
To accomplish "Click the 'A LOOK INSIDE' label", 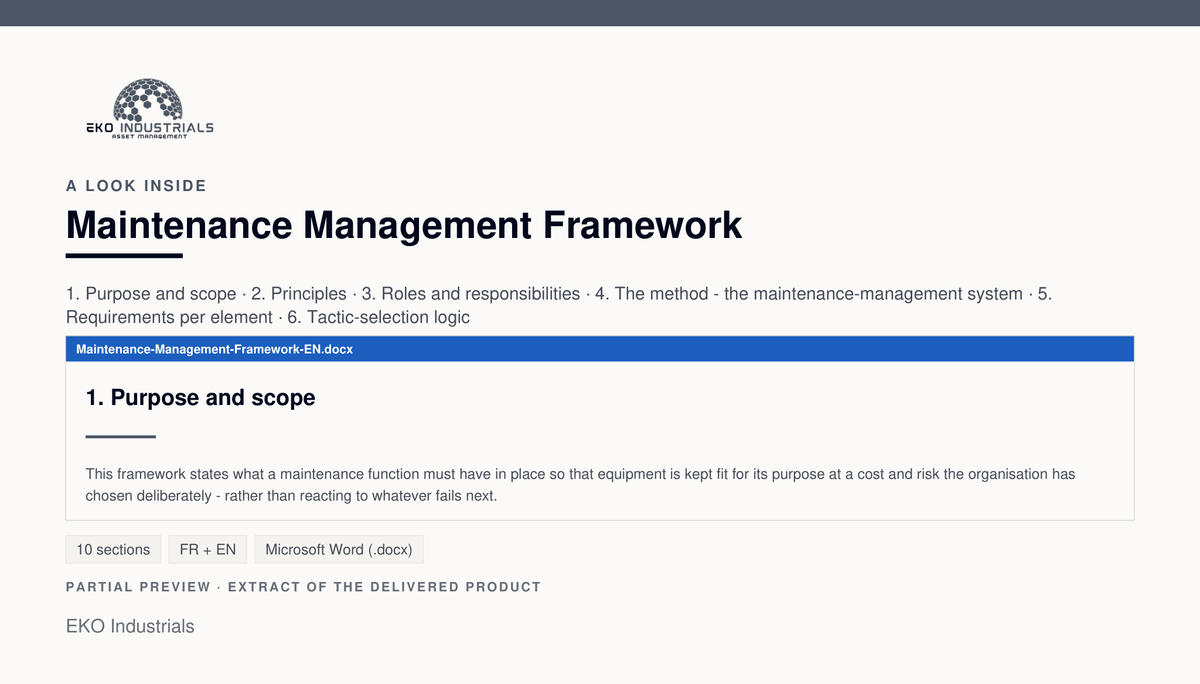I will (x=136, y=186).
